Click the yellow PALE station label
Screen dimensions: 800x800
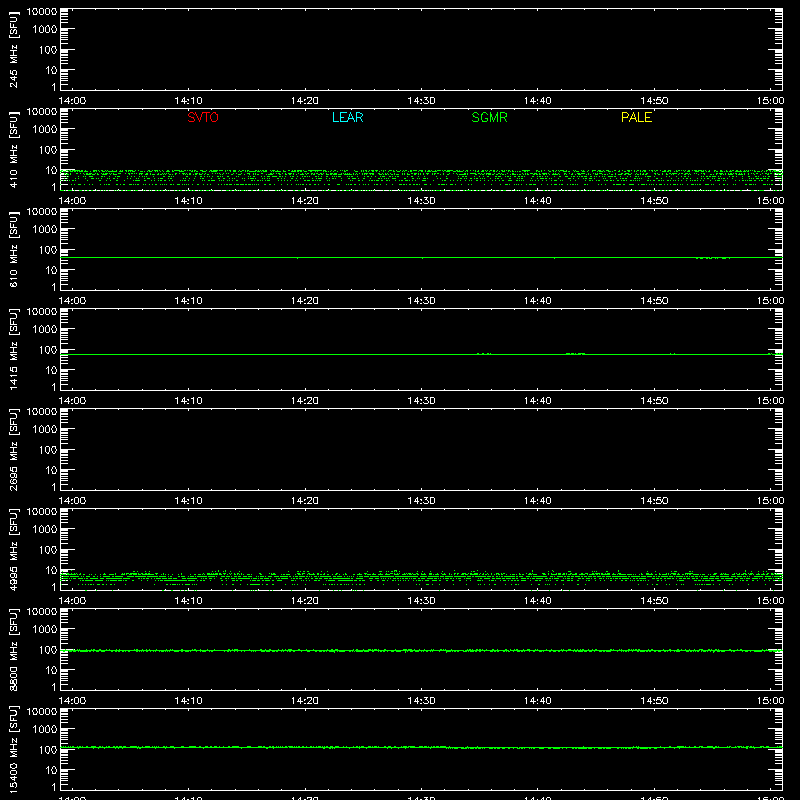(636, 117)
